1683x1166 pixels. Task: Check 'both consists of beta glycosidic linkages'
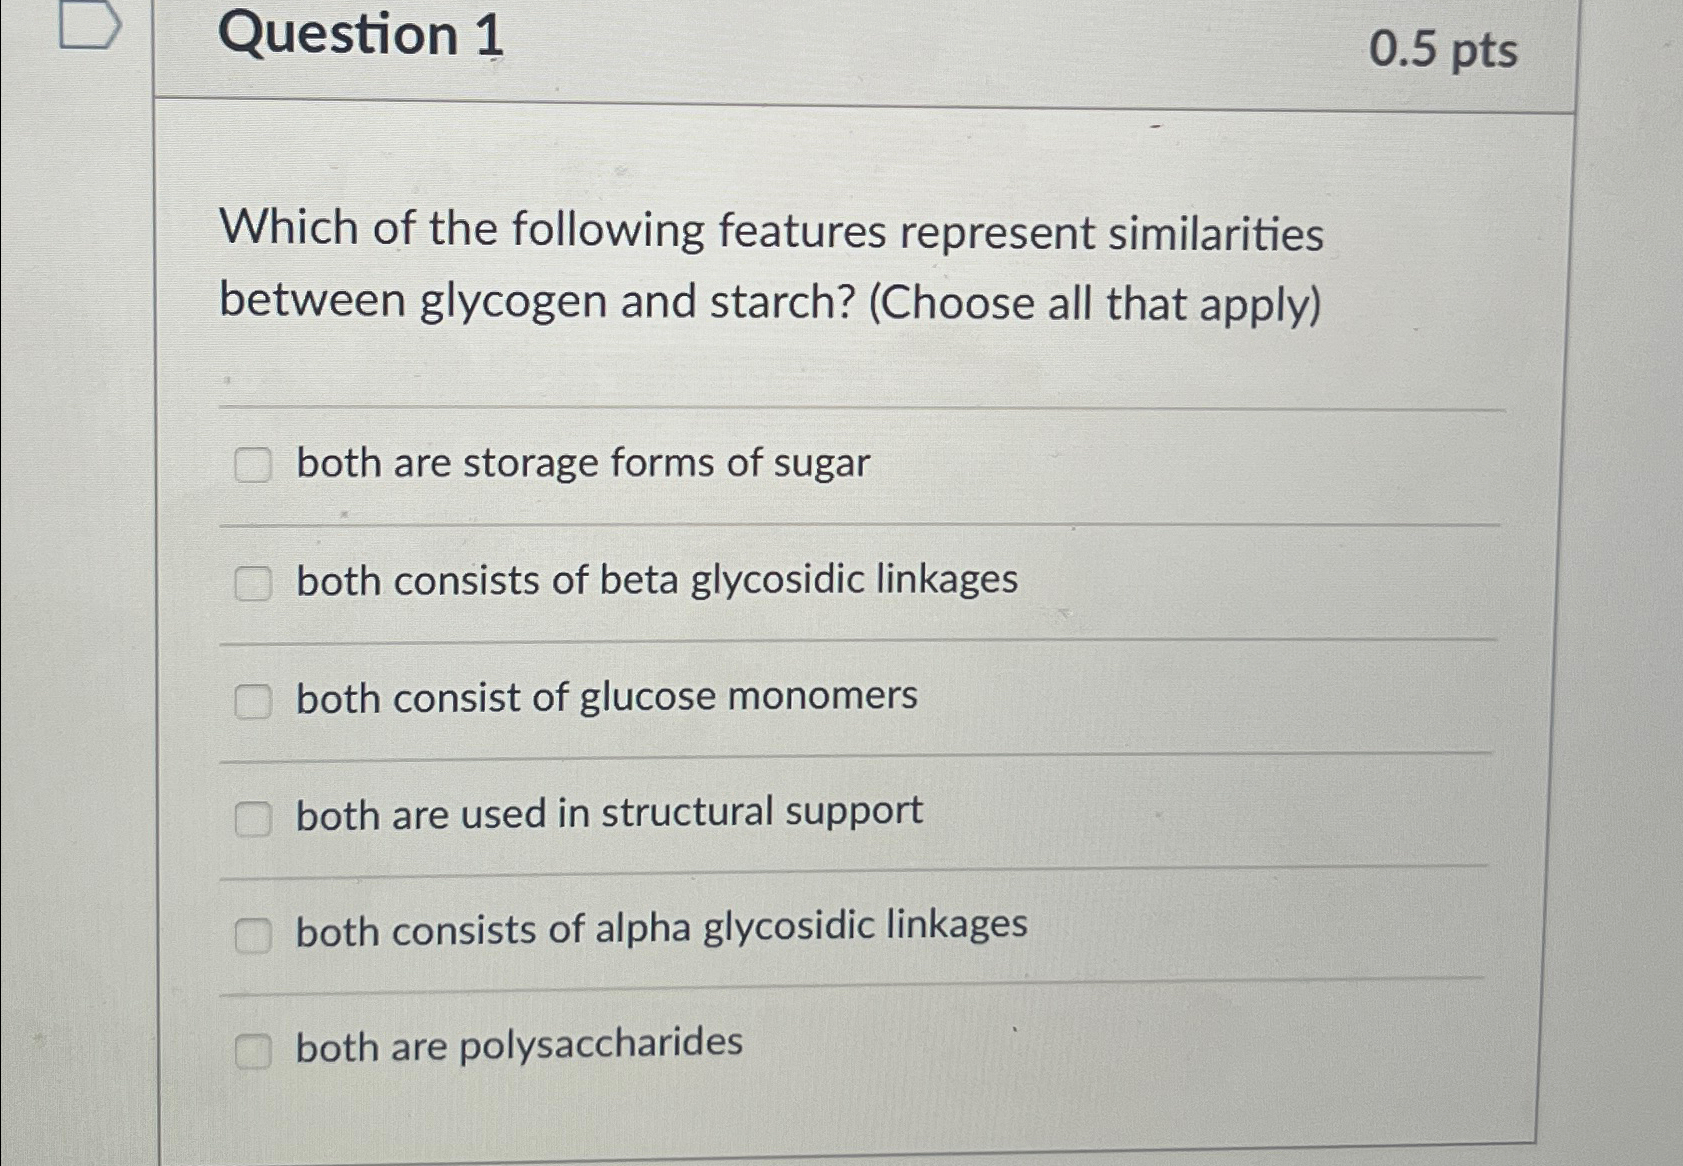tap(254, 581)
